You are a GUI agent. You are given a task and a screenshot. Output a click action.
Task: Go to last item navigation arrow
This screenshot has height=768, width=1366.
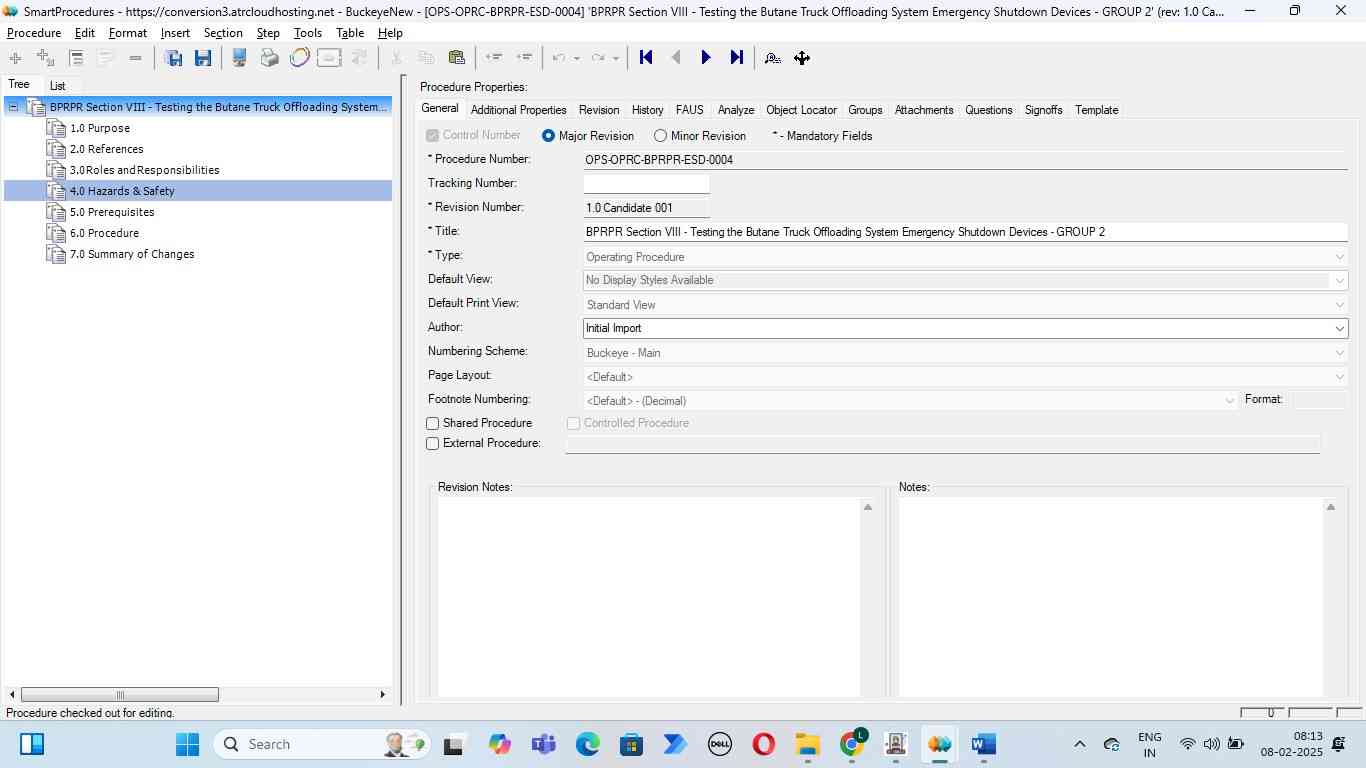pyautogui.click(x=737, y=58)
